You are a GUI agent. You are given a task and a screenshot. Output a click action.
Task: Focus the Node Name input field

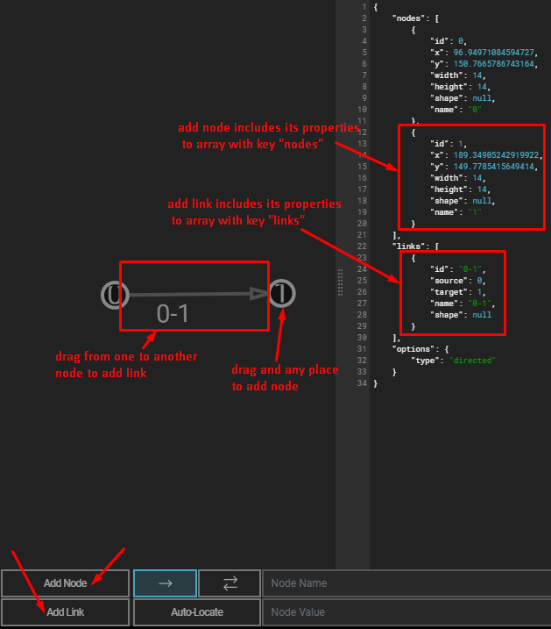pyautogui.click(x=407, y=583)
